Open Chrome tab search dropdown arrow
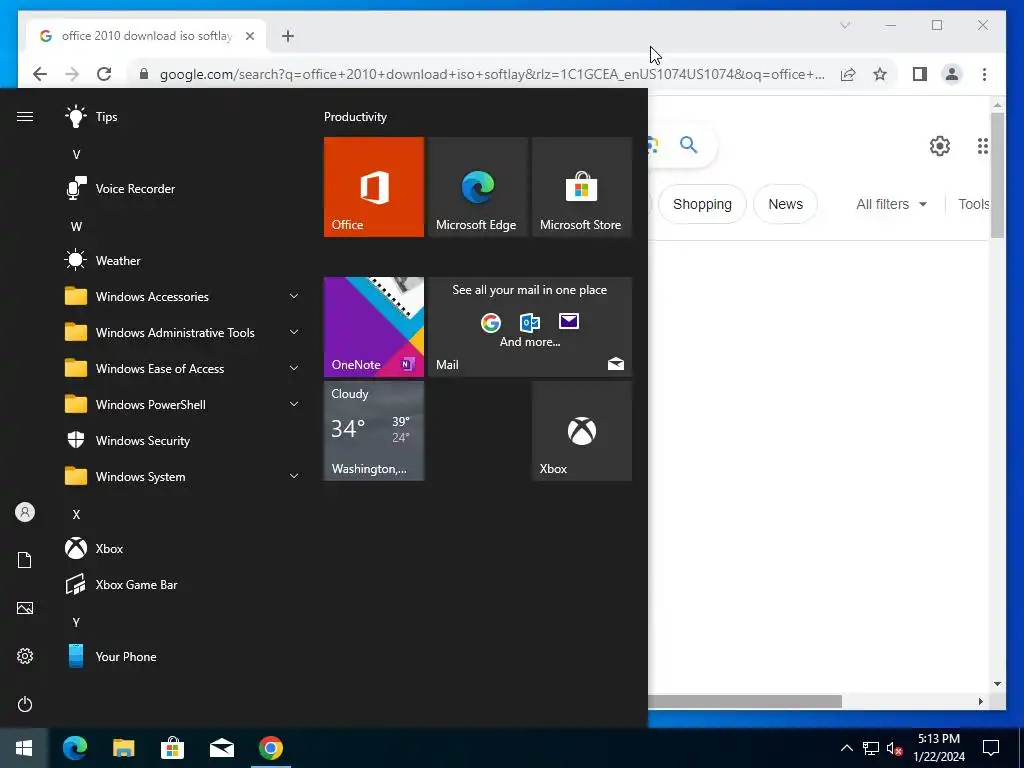This screenshot has height=768, width=1024. click(x=845, y=25)
